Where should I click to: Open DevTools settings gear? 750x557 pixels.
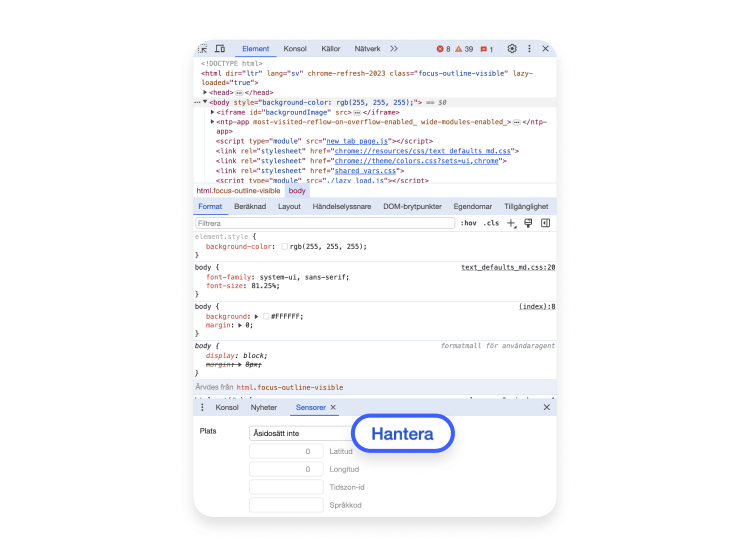[x=512, y=48]
